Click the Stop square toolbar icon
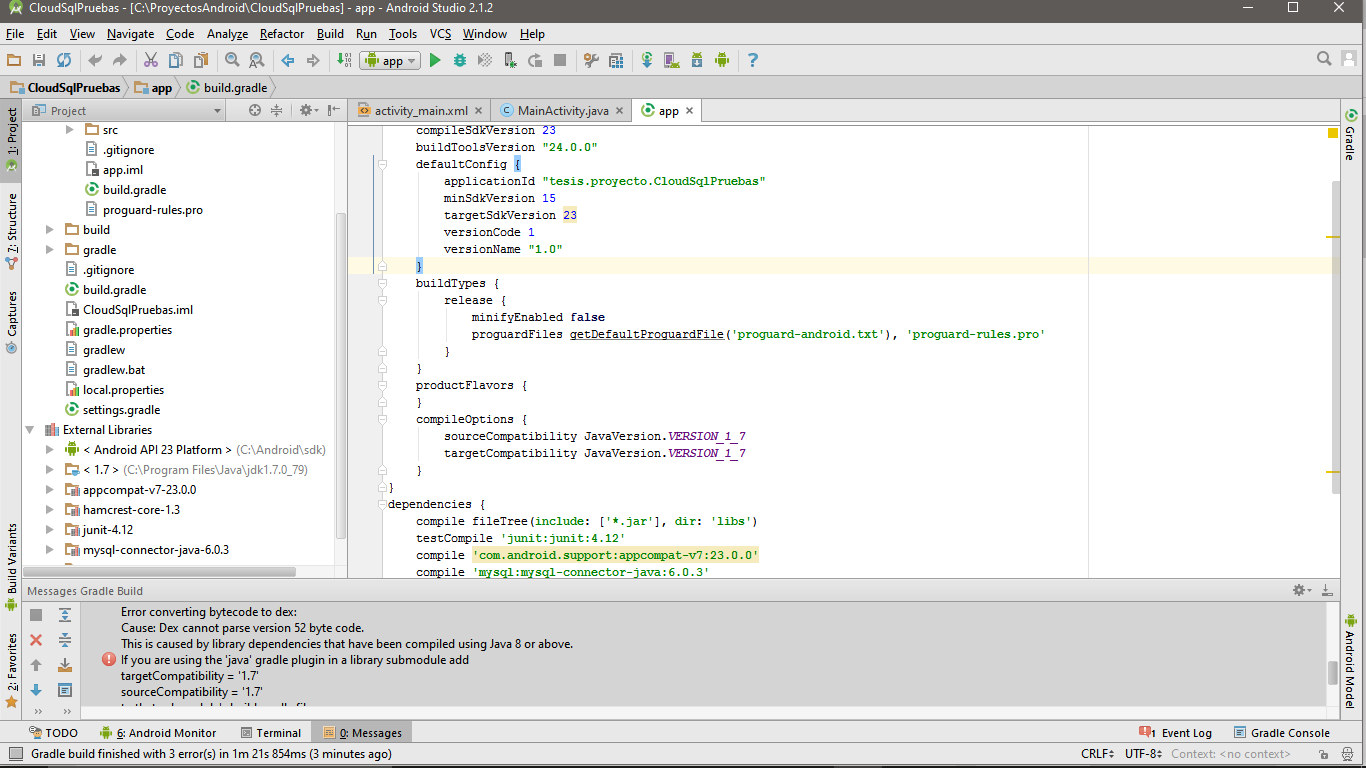This screenshot has width=1366, height=768. pos(560,60)
